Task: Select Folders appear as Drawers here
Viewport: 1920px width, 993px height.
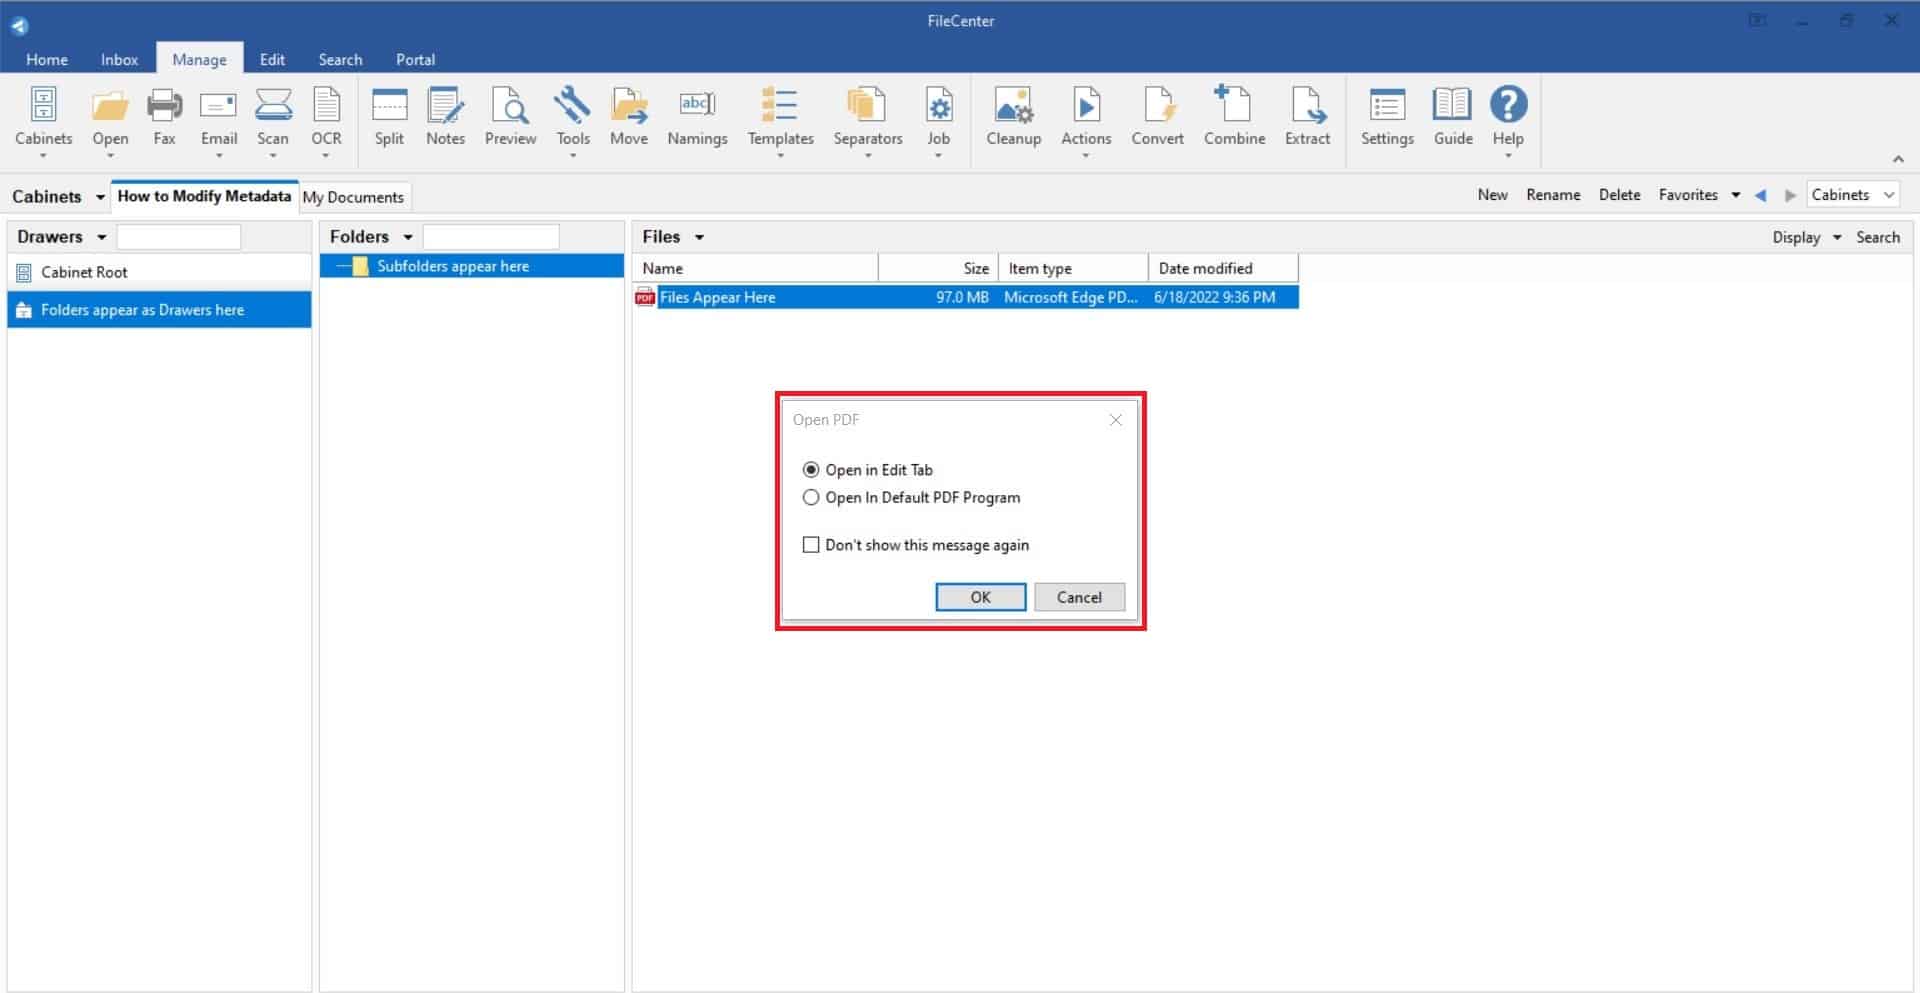Action: click(x=160, y=310)
